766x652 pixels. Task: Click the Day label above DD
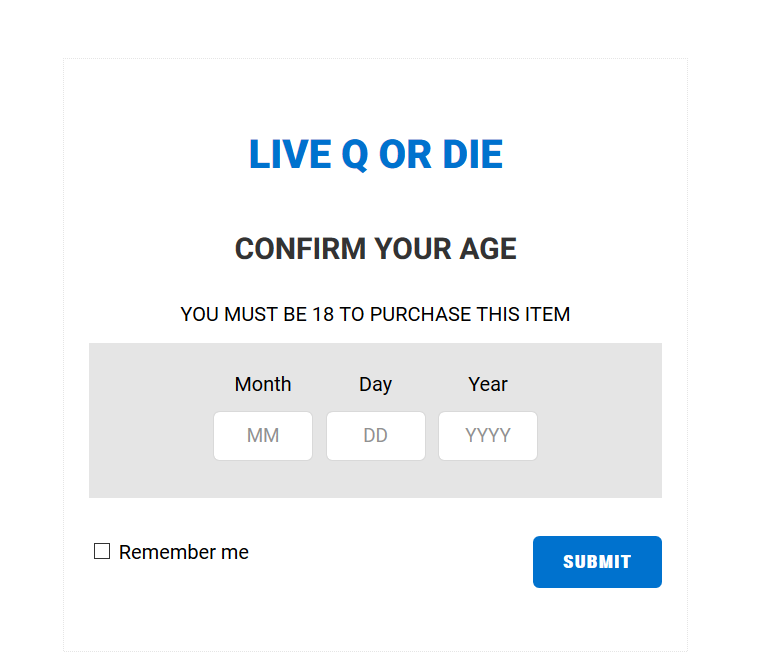point(376,385)
